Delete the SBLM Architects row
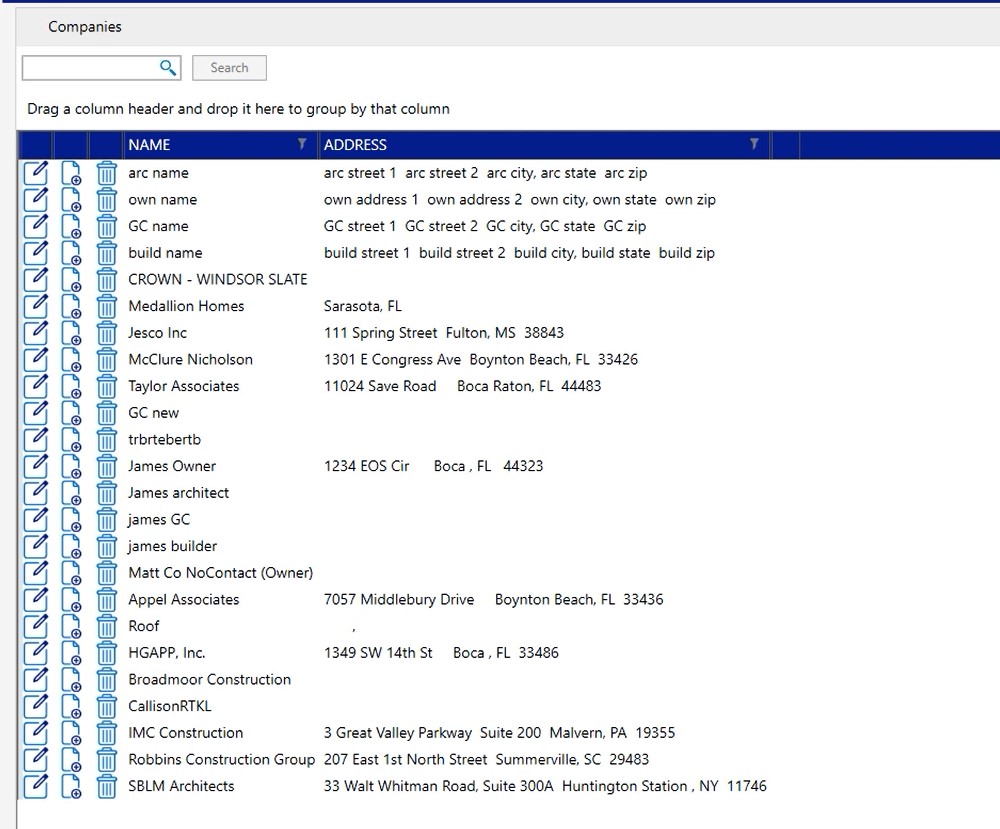1000x829 pixels. (107, 787)
